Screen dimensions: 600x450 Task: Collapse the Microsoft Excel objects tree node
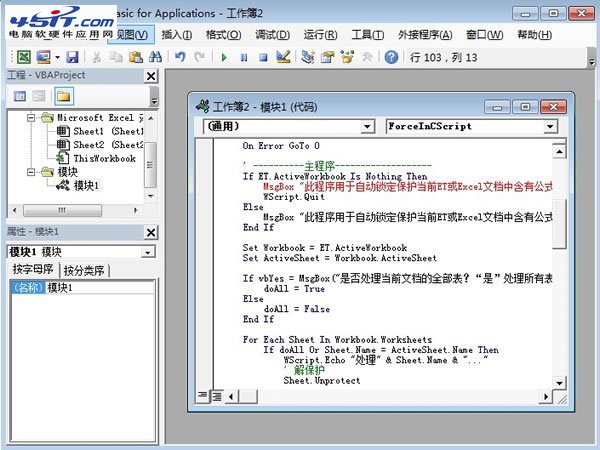[31, 118]
